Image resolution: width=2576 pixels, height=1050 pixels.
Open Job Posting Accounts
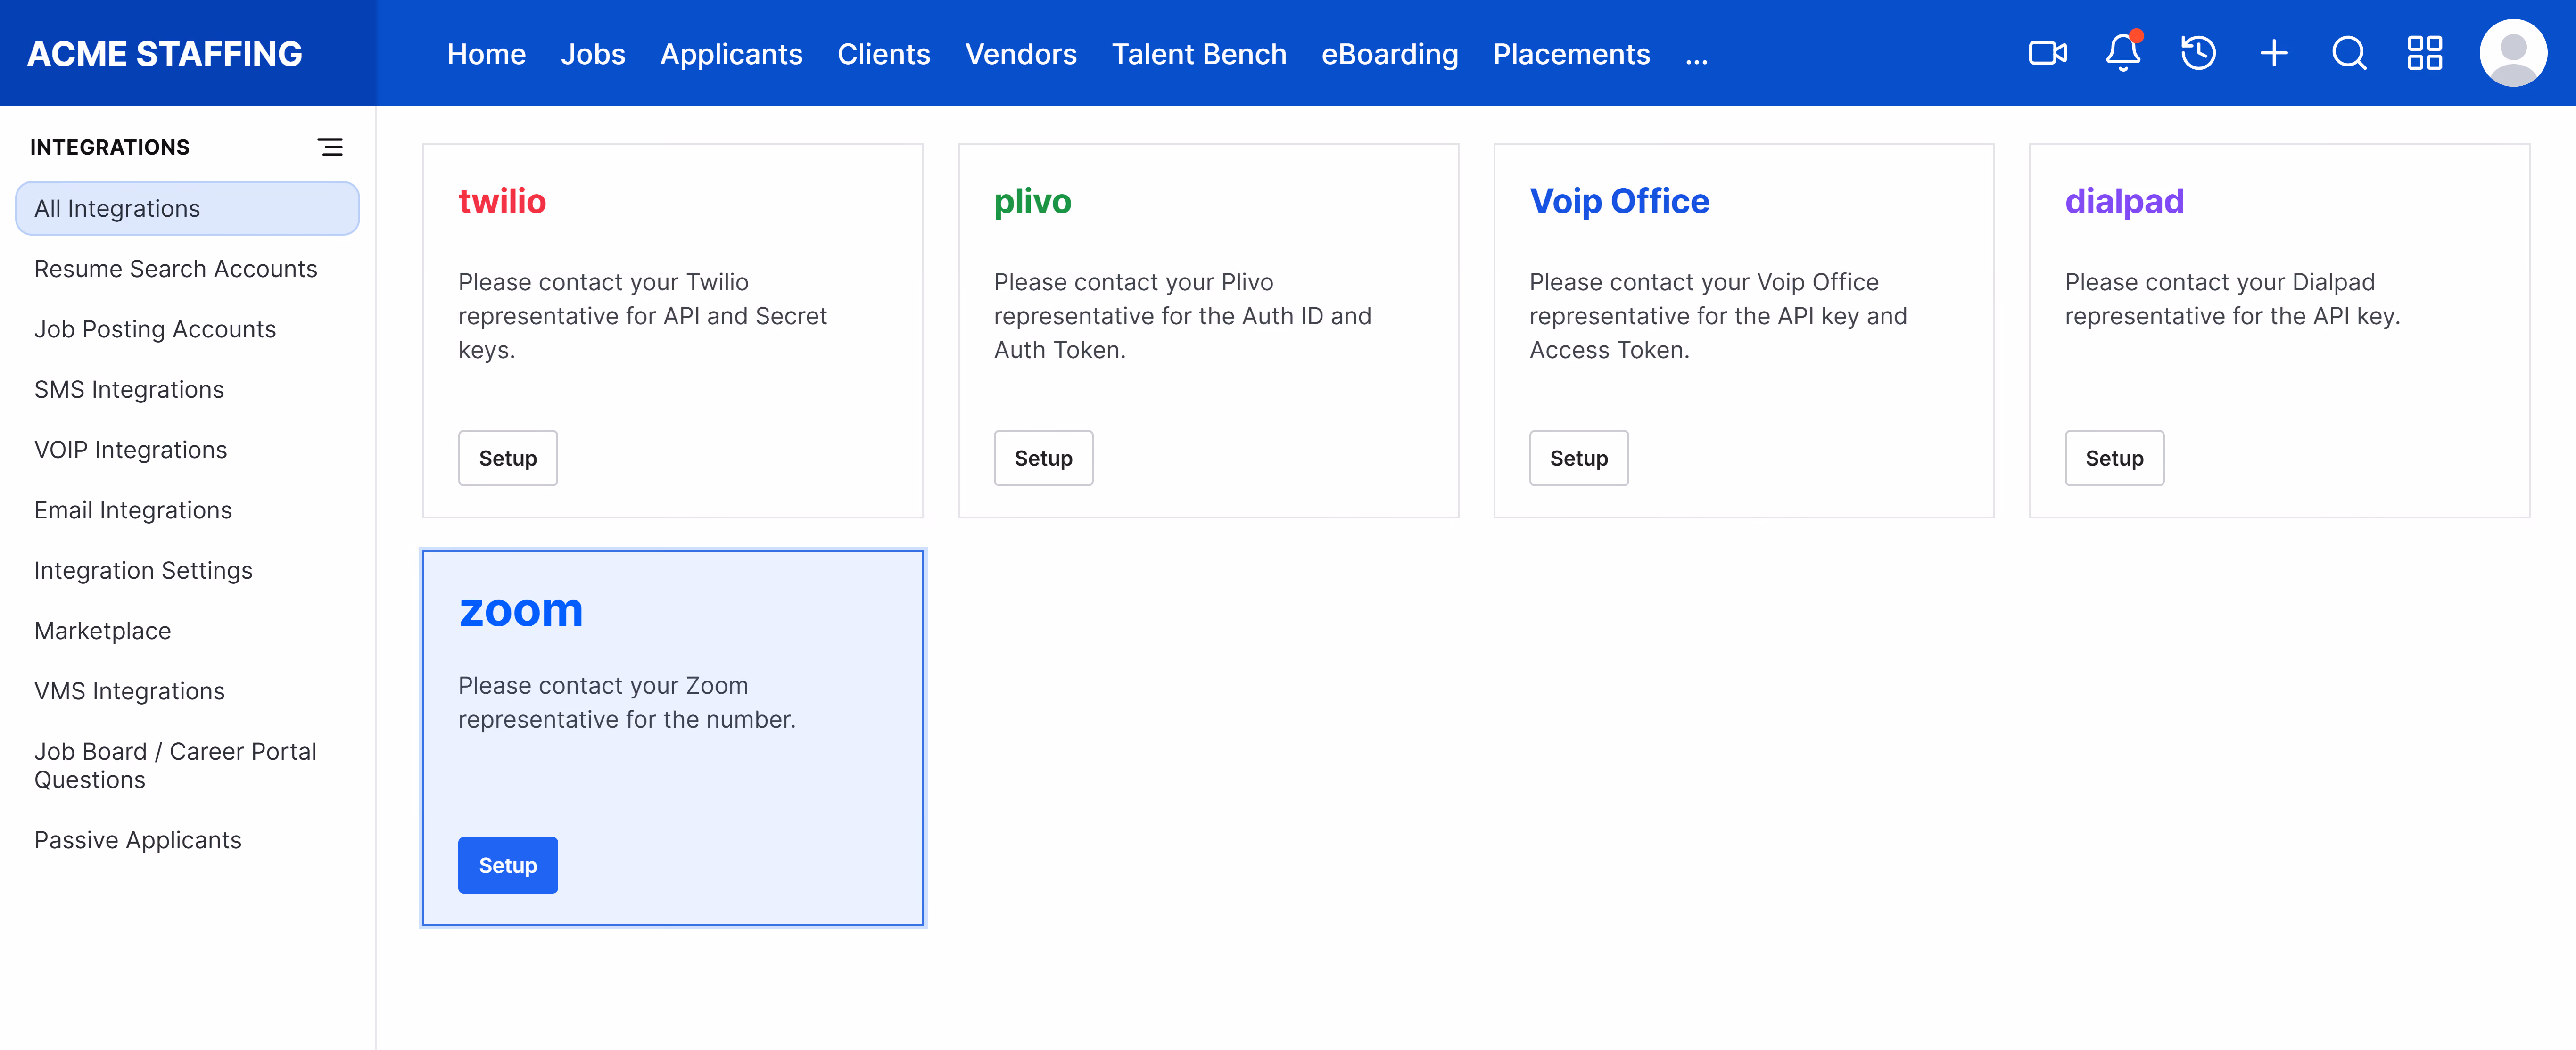[154, 329]
